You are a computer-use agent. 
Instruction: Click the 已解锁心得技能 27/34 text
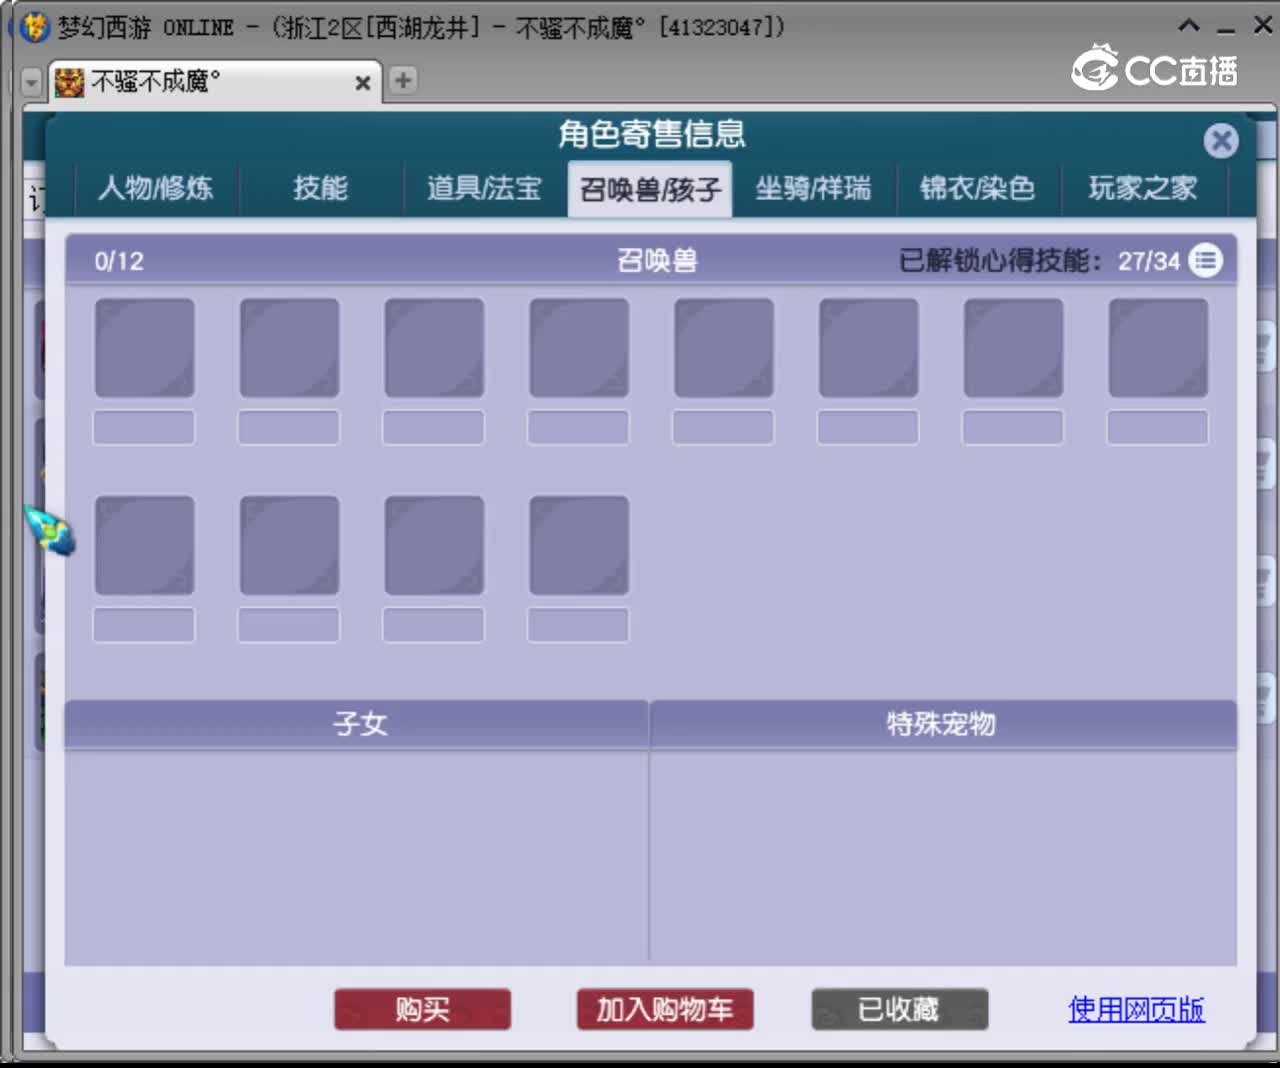click(1039, 261)
